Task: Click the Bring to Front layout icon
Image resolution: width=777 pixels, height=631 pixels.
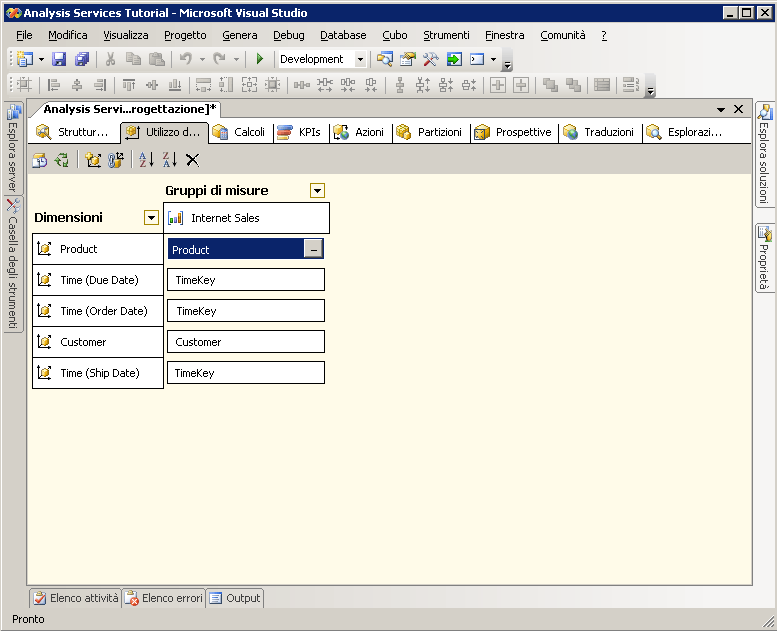Action: pyautogui.click(x=550, y=85)
